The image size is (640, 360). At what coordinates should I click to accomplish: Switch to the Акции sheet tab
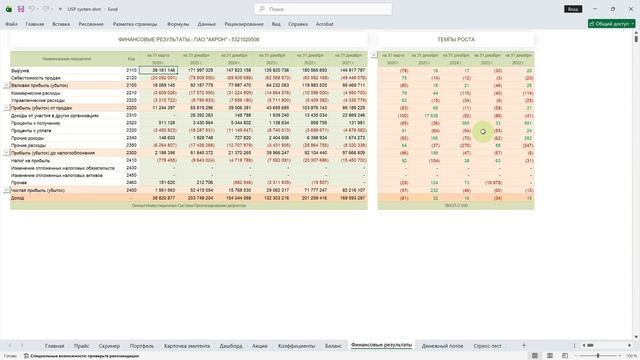[260, 346]
